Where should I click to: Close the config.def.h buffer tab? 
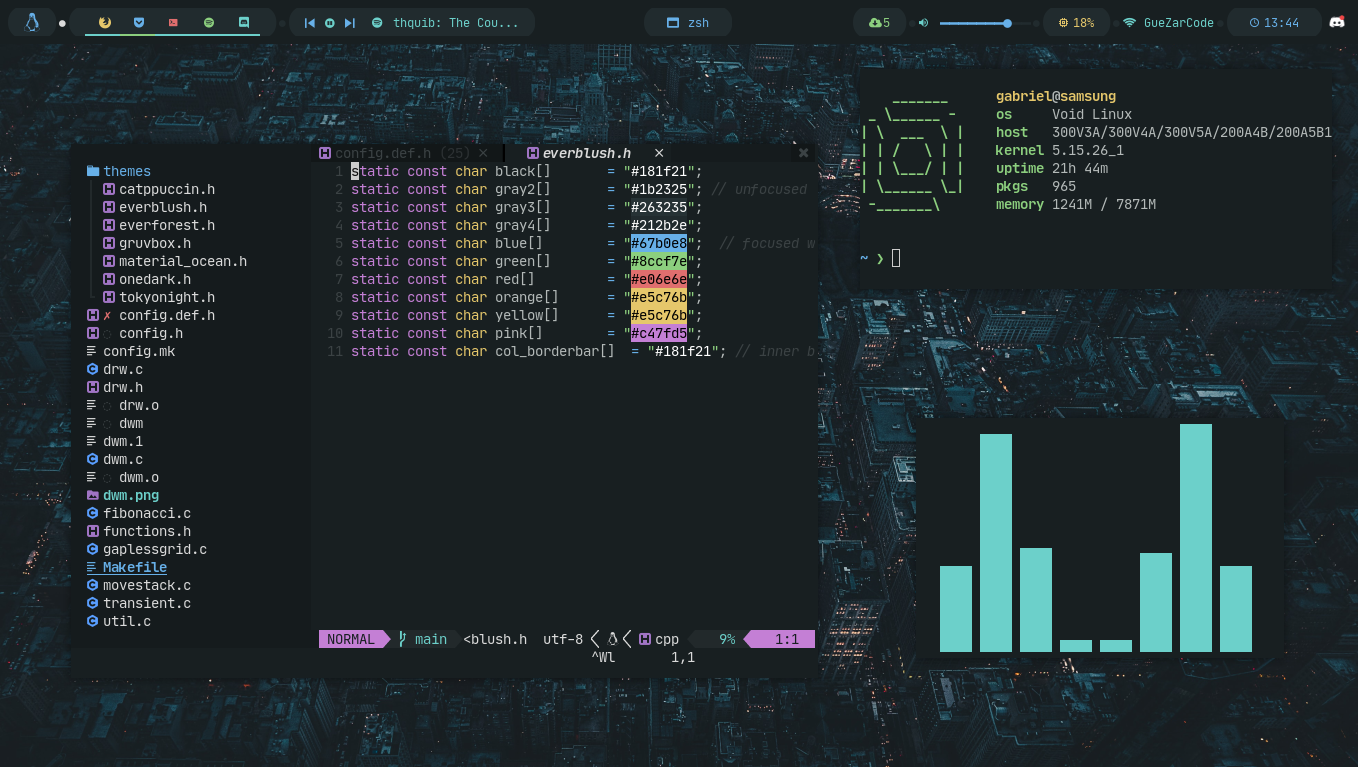[x=483, y=153]
